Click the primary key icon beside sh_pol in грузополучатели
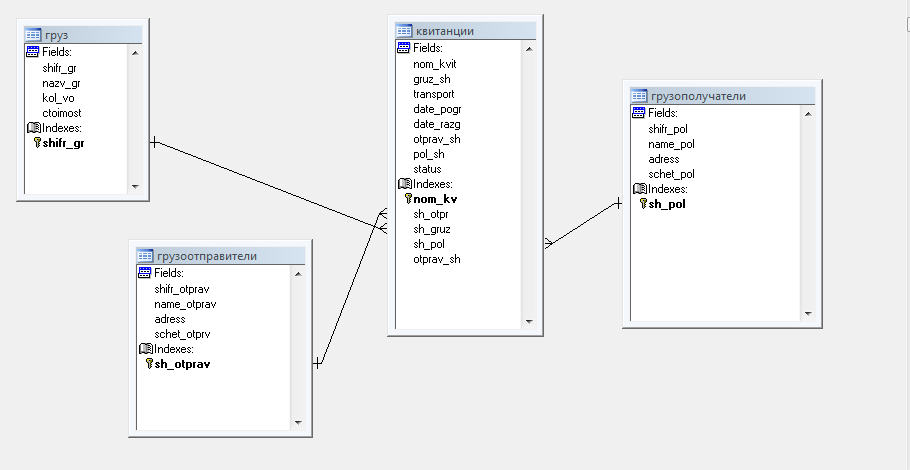910x470 pixels. 643,203
